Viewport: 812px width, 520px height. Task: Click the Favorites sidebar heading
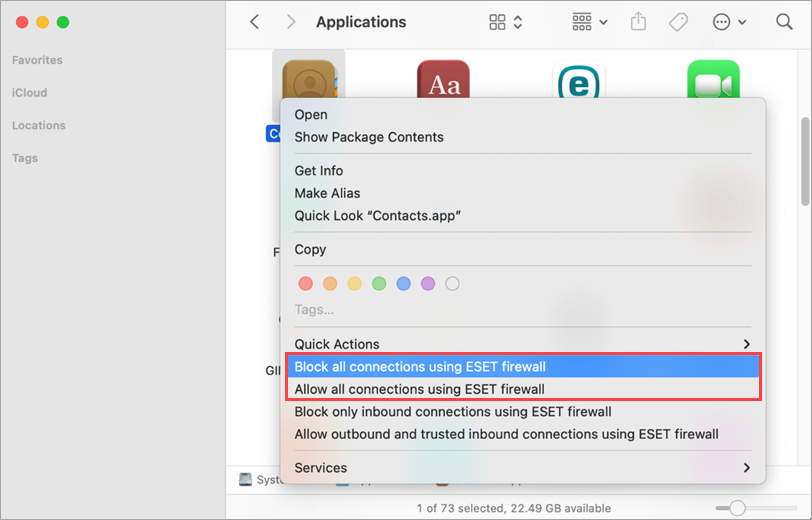click(x=37, y=60)
